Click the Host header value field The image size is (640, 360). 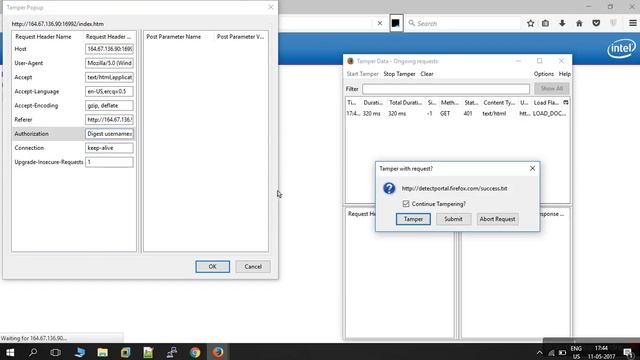pos(109,49)
